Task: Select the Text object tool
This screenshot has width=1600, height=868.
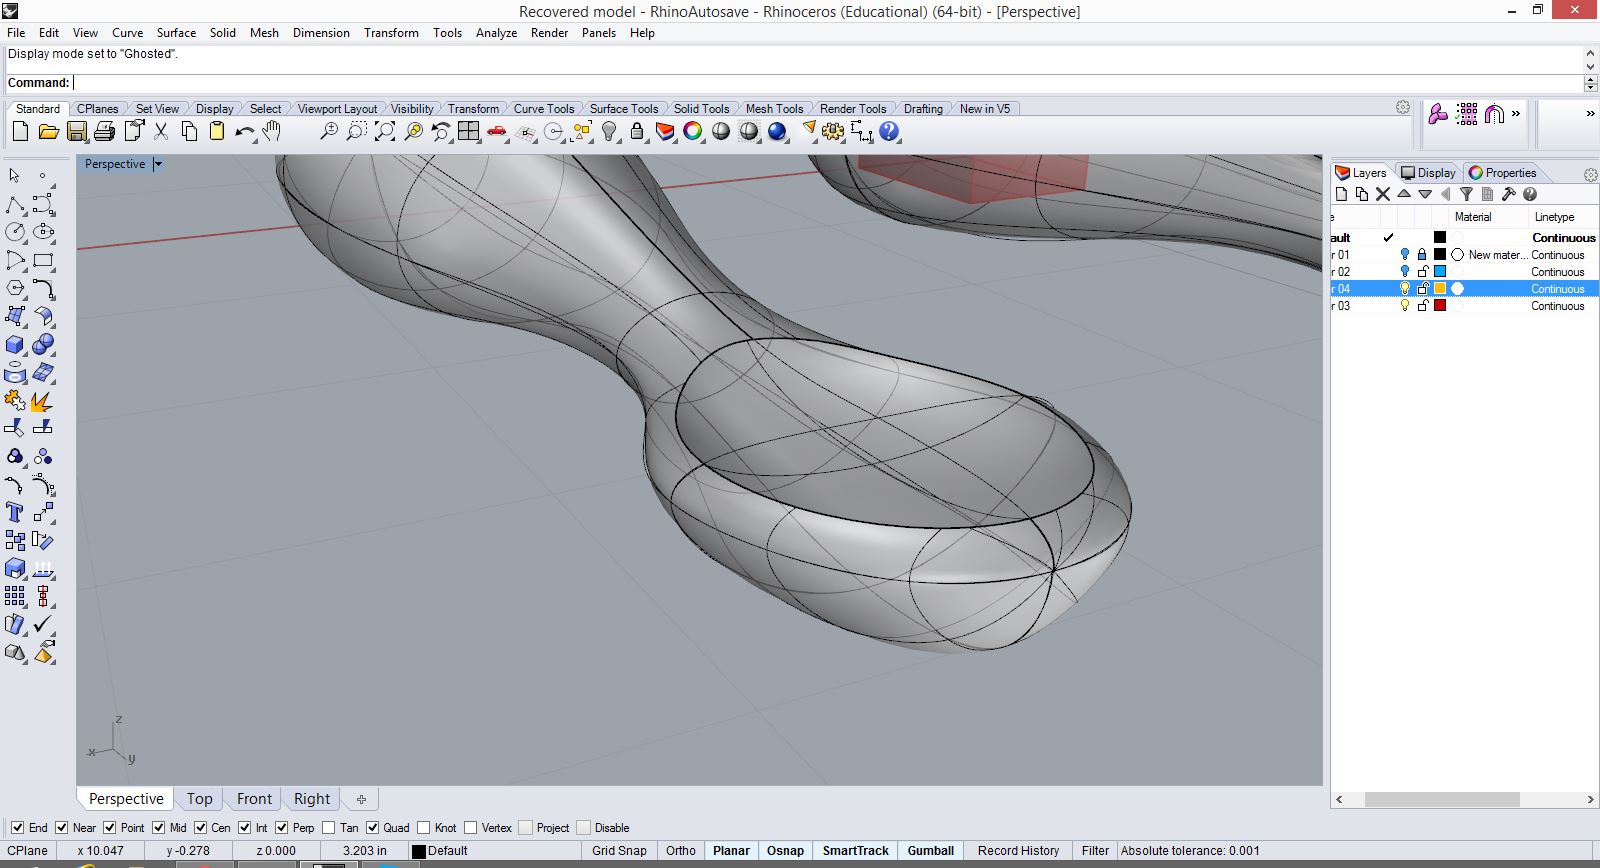Action: [15, 512]
